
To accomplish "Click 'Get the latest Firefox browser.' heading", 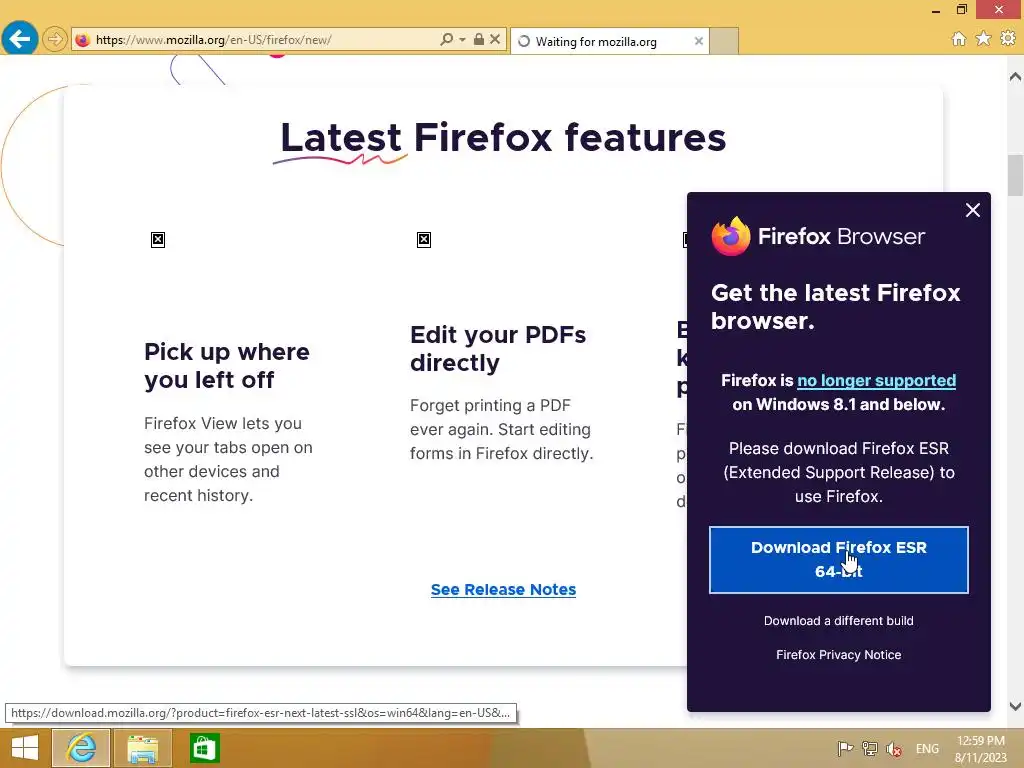I will tap(835, 306).
